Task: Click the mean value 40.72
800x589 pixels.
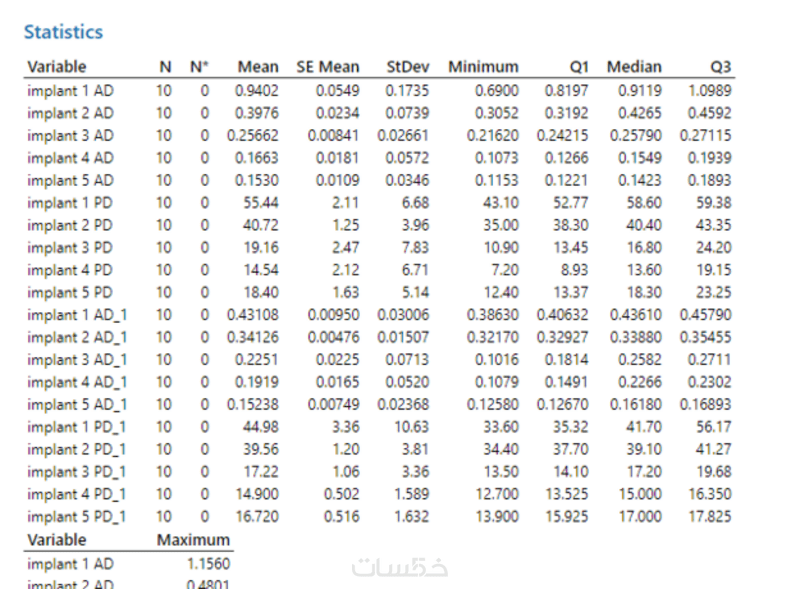Action: click(261, 226)
